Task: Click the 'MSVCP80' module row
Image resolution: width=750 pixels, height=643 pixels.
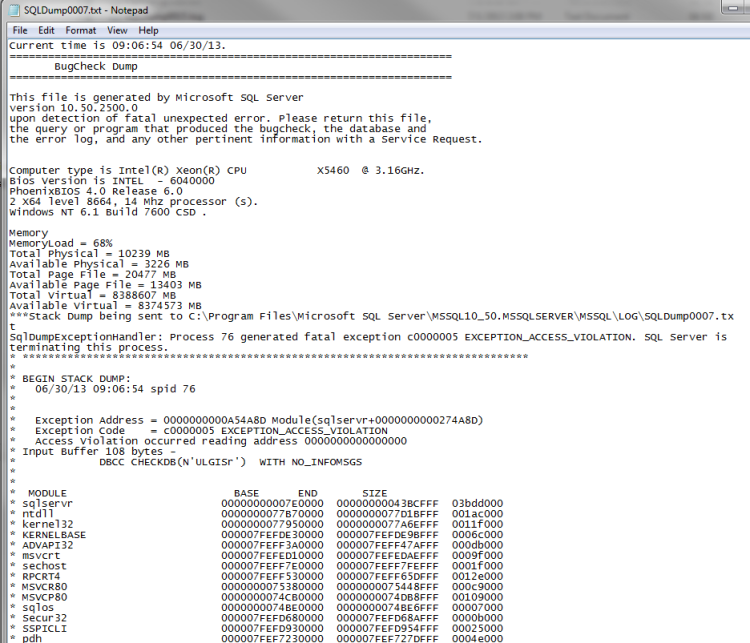Action: pyautogui.click(x=256, y=598)
